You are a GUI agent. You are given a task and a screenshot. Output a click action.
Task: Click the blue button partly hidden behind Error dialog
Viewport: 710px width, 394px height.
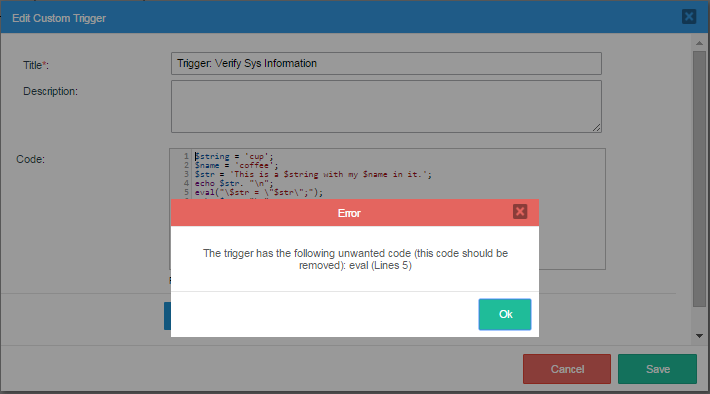pyautogui.click(x=167, y=316)
